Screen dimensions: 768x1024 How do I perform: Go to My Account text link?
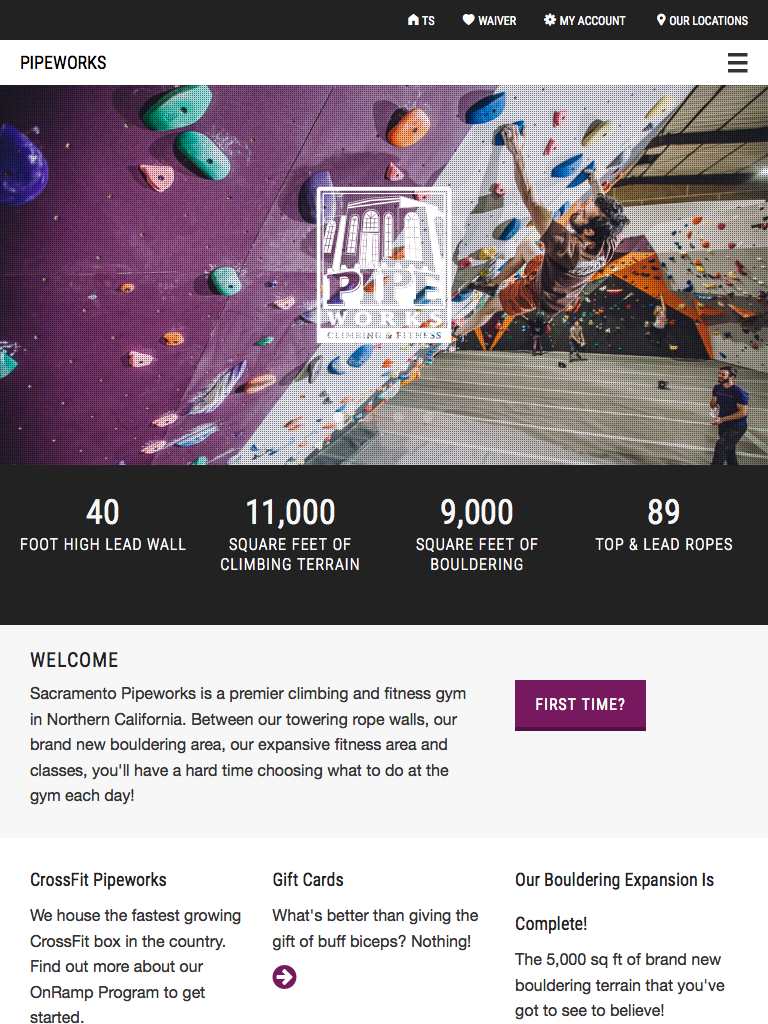tap(592, 20)
